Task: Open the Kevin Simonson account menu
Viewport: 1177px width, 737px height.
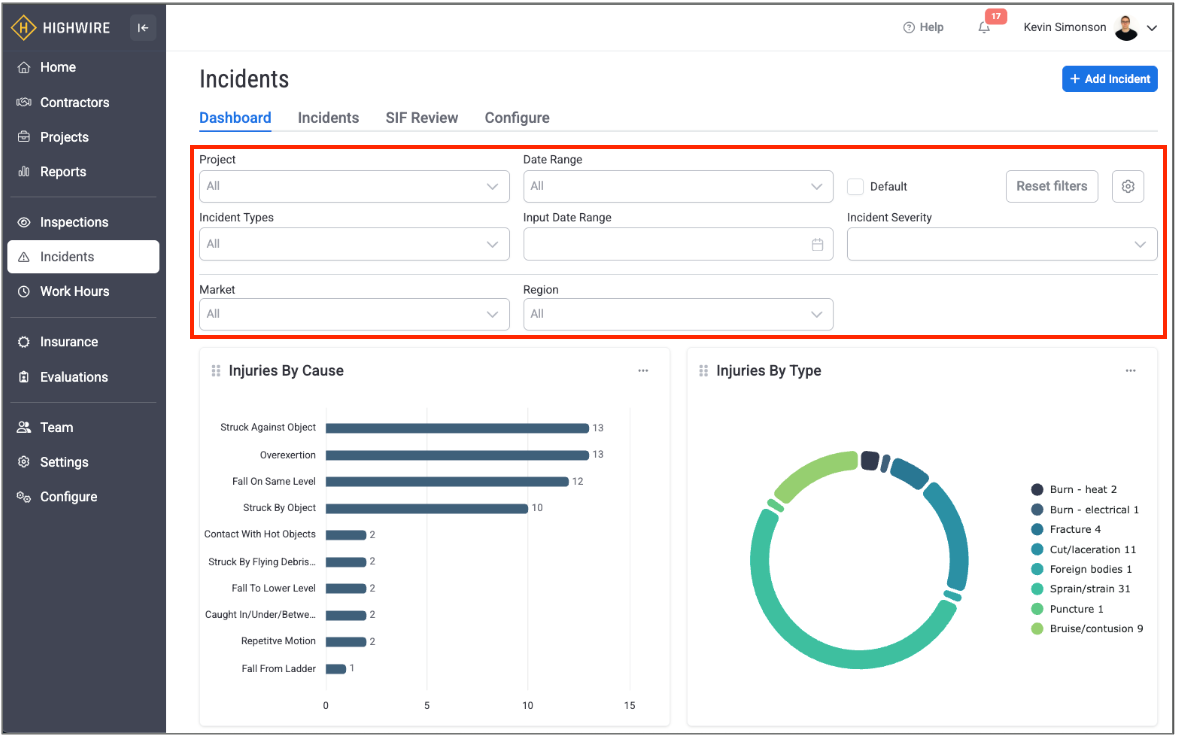Action: pos(1090,28)
